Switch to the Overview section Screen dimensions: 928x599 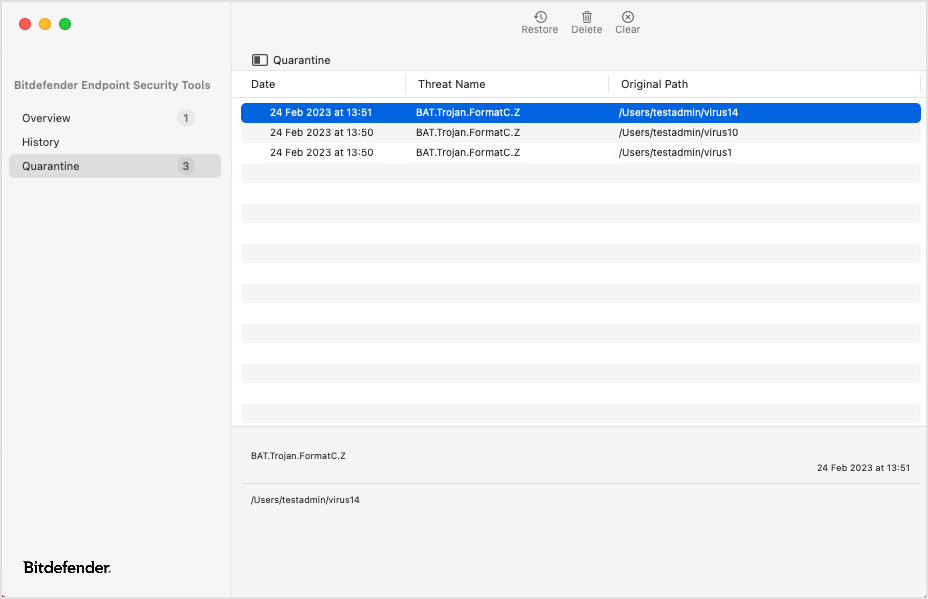(x=46, y=117)
